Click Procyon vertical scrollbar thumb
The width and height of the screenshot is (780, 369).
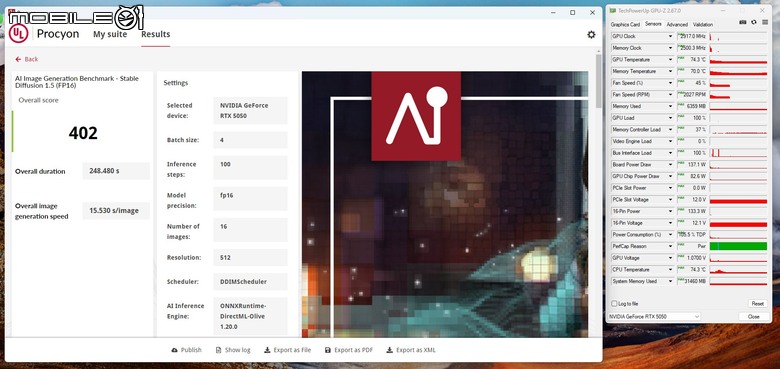[x=598, y=81]
